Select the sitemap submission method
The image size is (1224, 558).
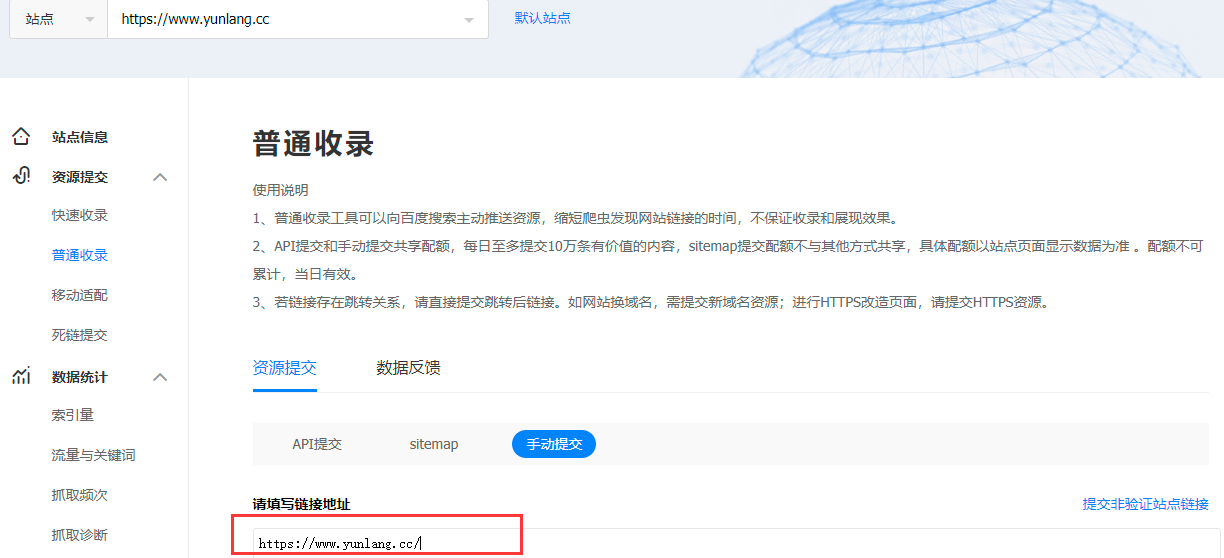point(434,444)
